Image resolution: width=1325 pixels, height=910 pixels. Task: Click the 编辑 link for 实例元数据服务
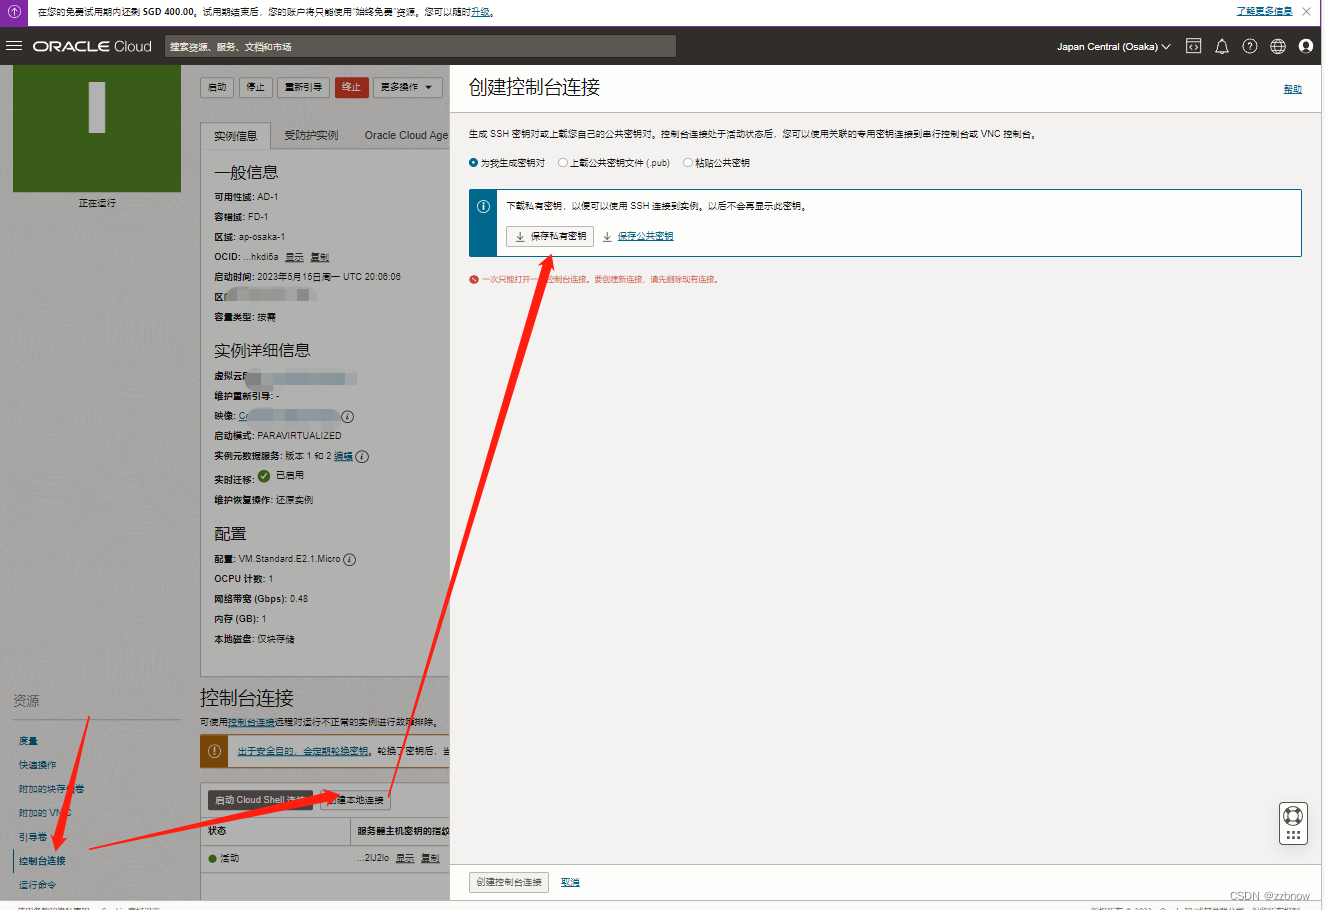[343, 456]
